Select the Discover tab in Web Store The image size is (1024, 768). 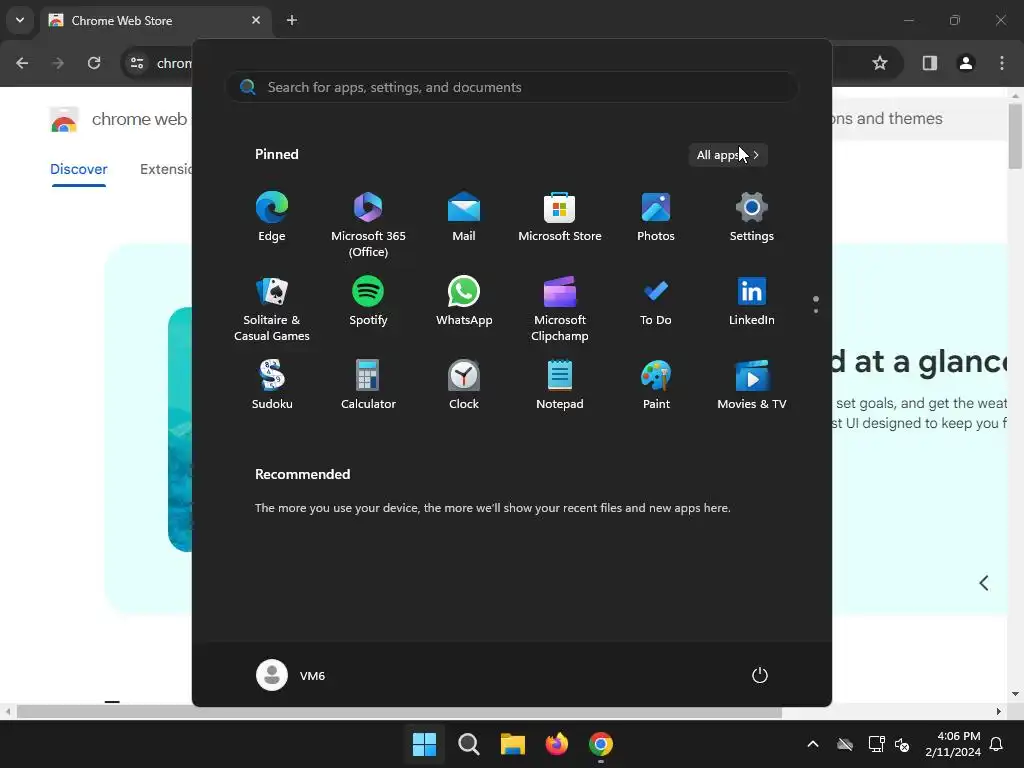point(78,169)
